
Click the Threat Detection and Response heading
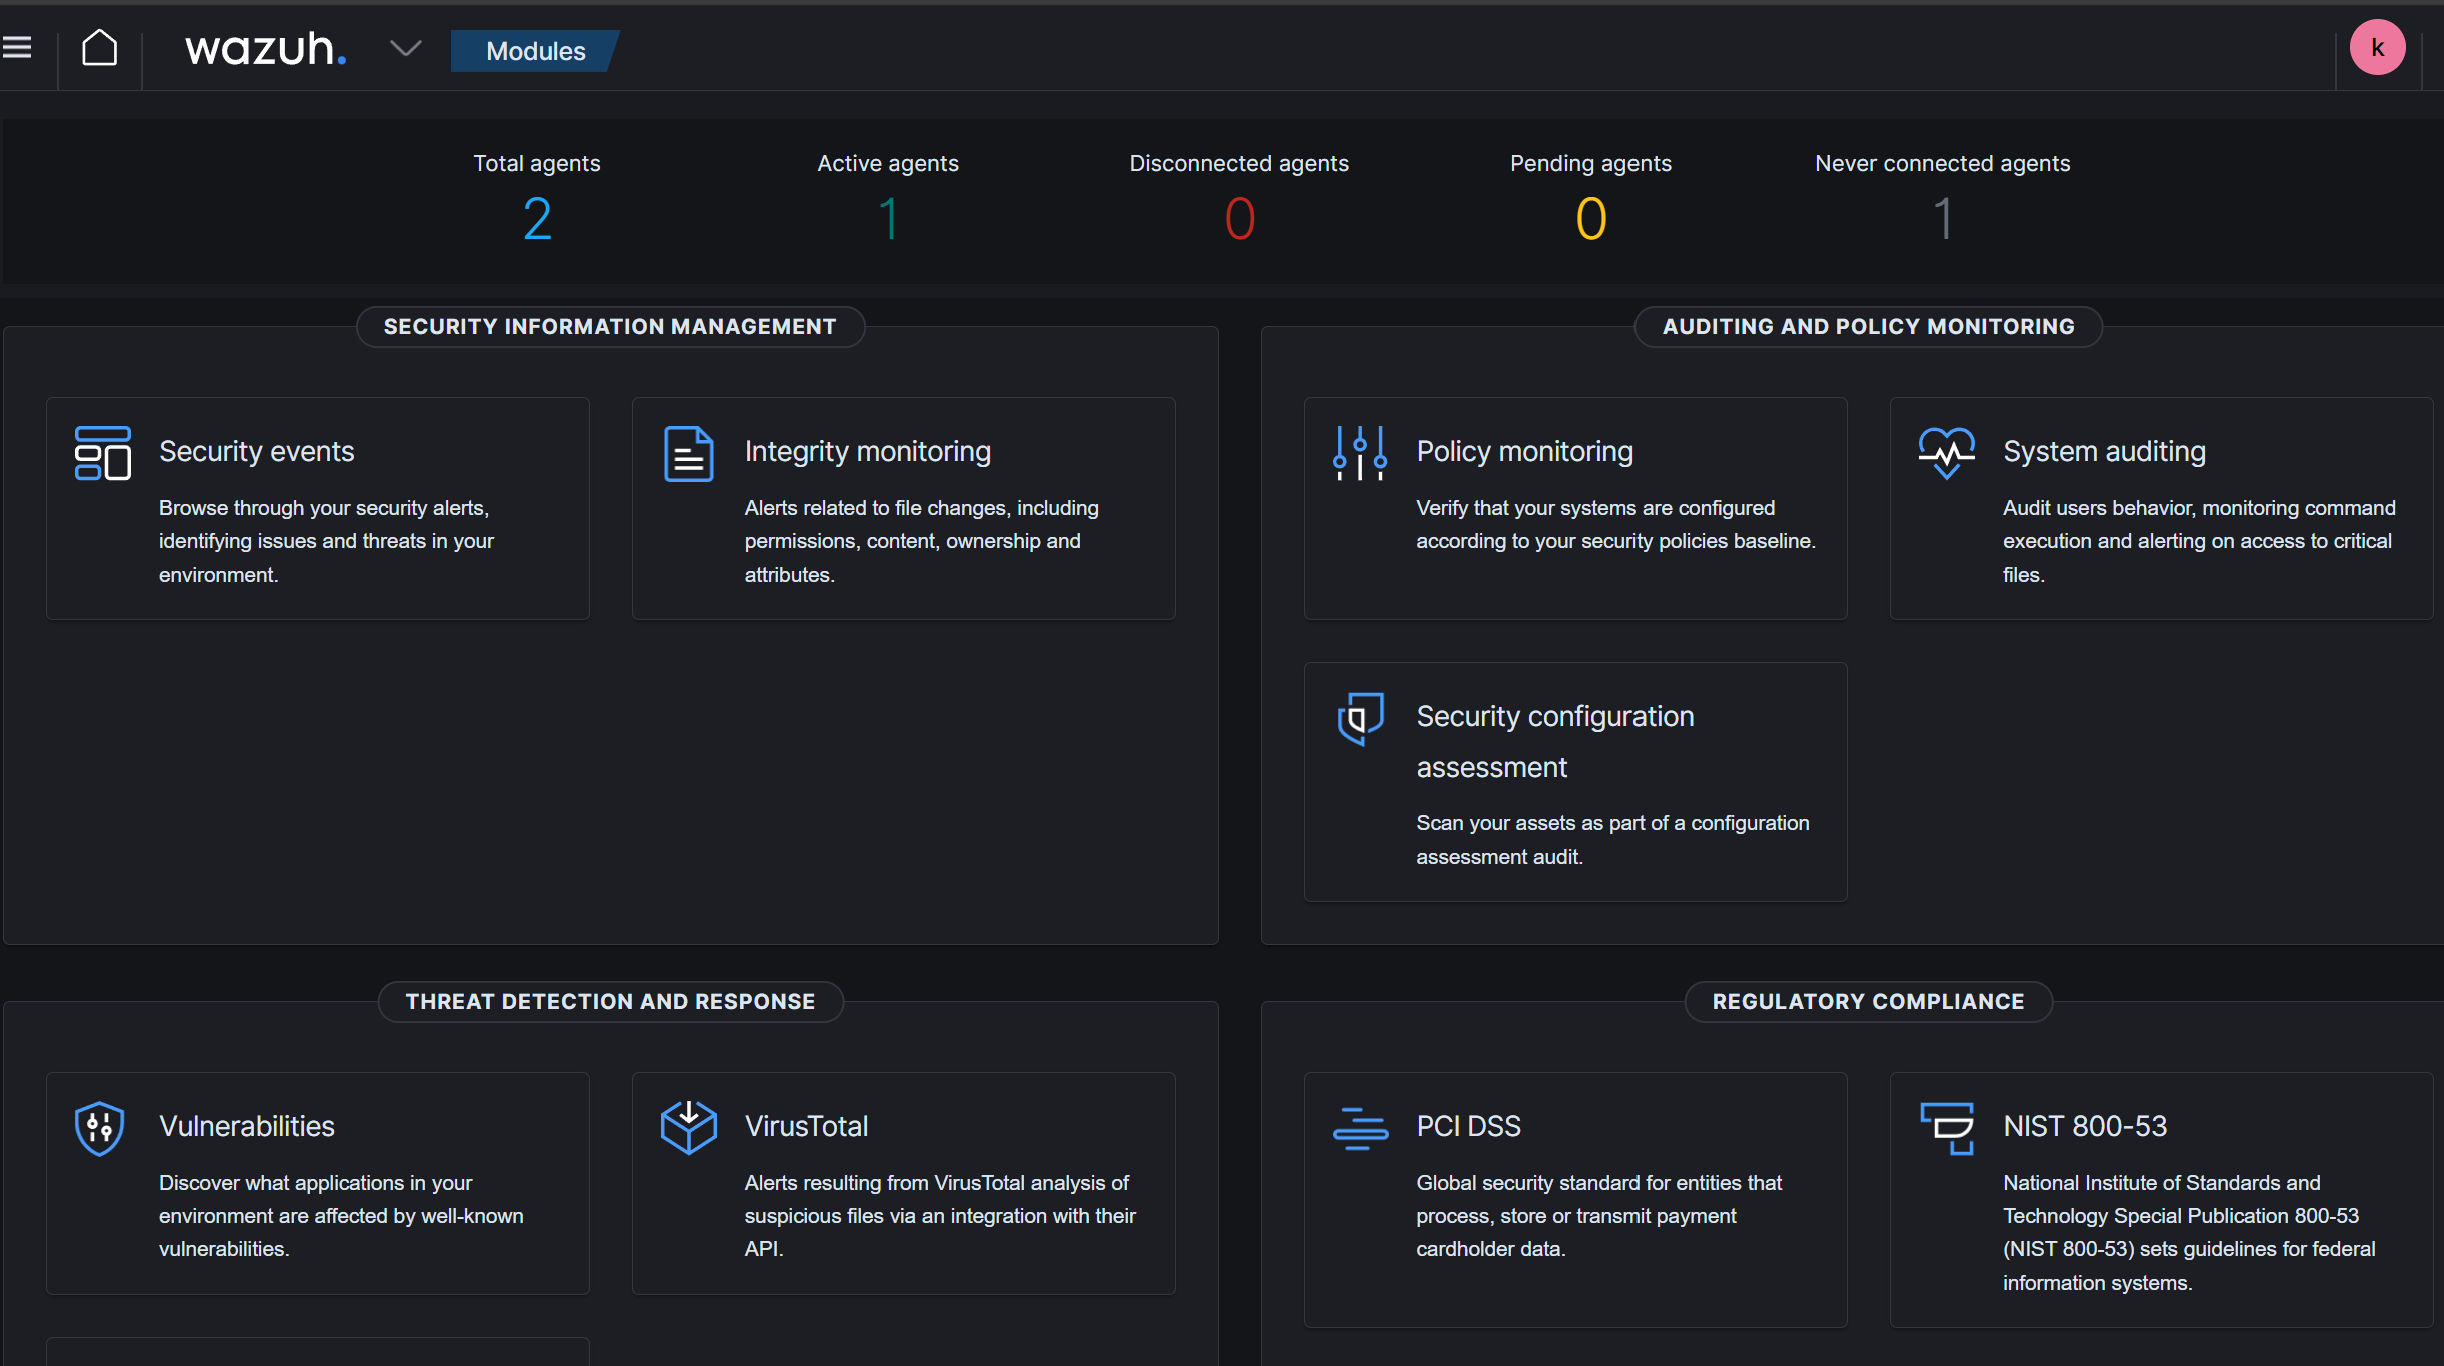pyautogui.click(x=610, y=1002)
